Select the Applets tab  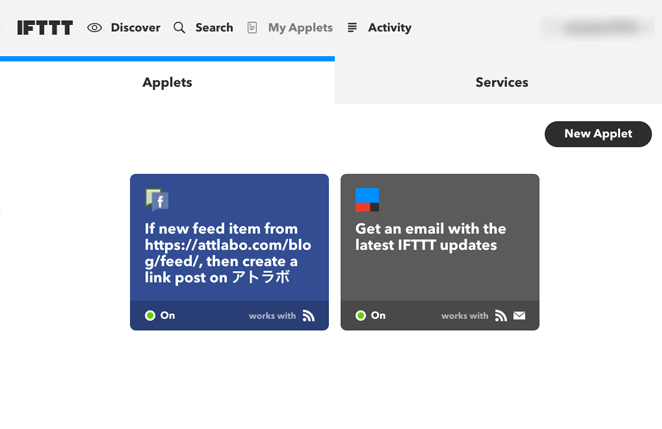coord(167,82)
